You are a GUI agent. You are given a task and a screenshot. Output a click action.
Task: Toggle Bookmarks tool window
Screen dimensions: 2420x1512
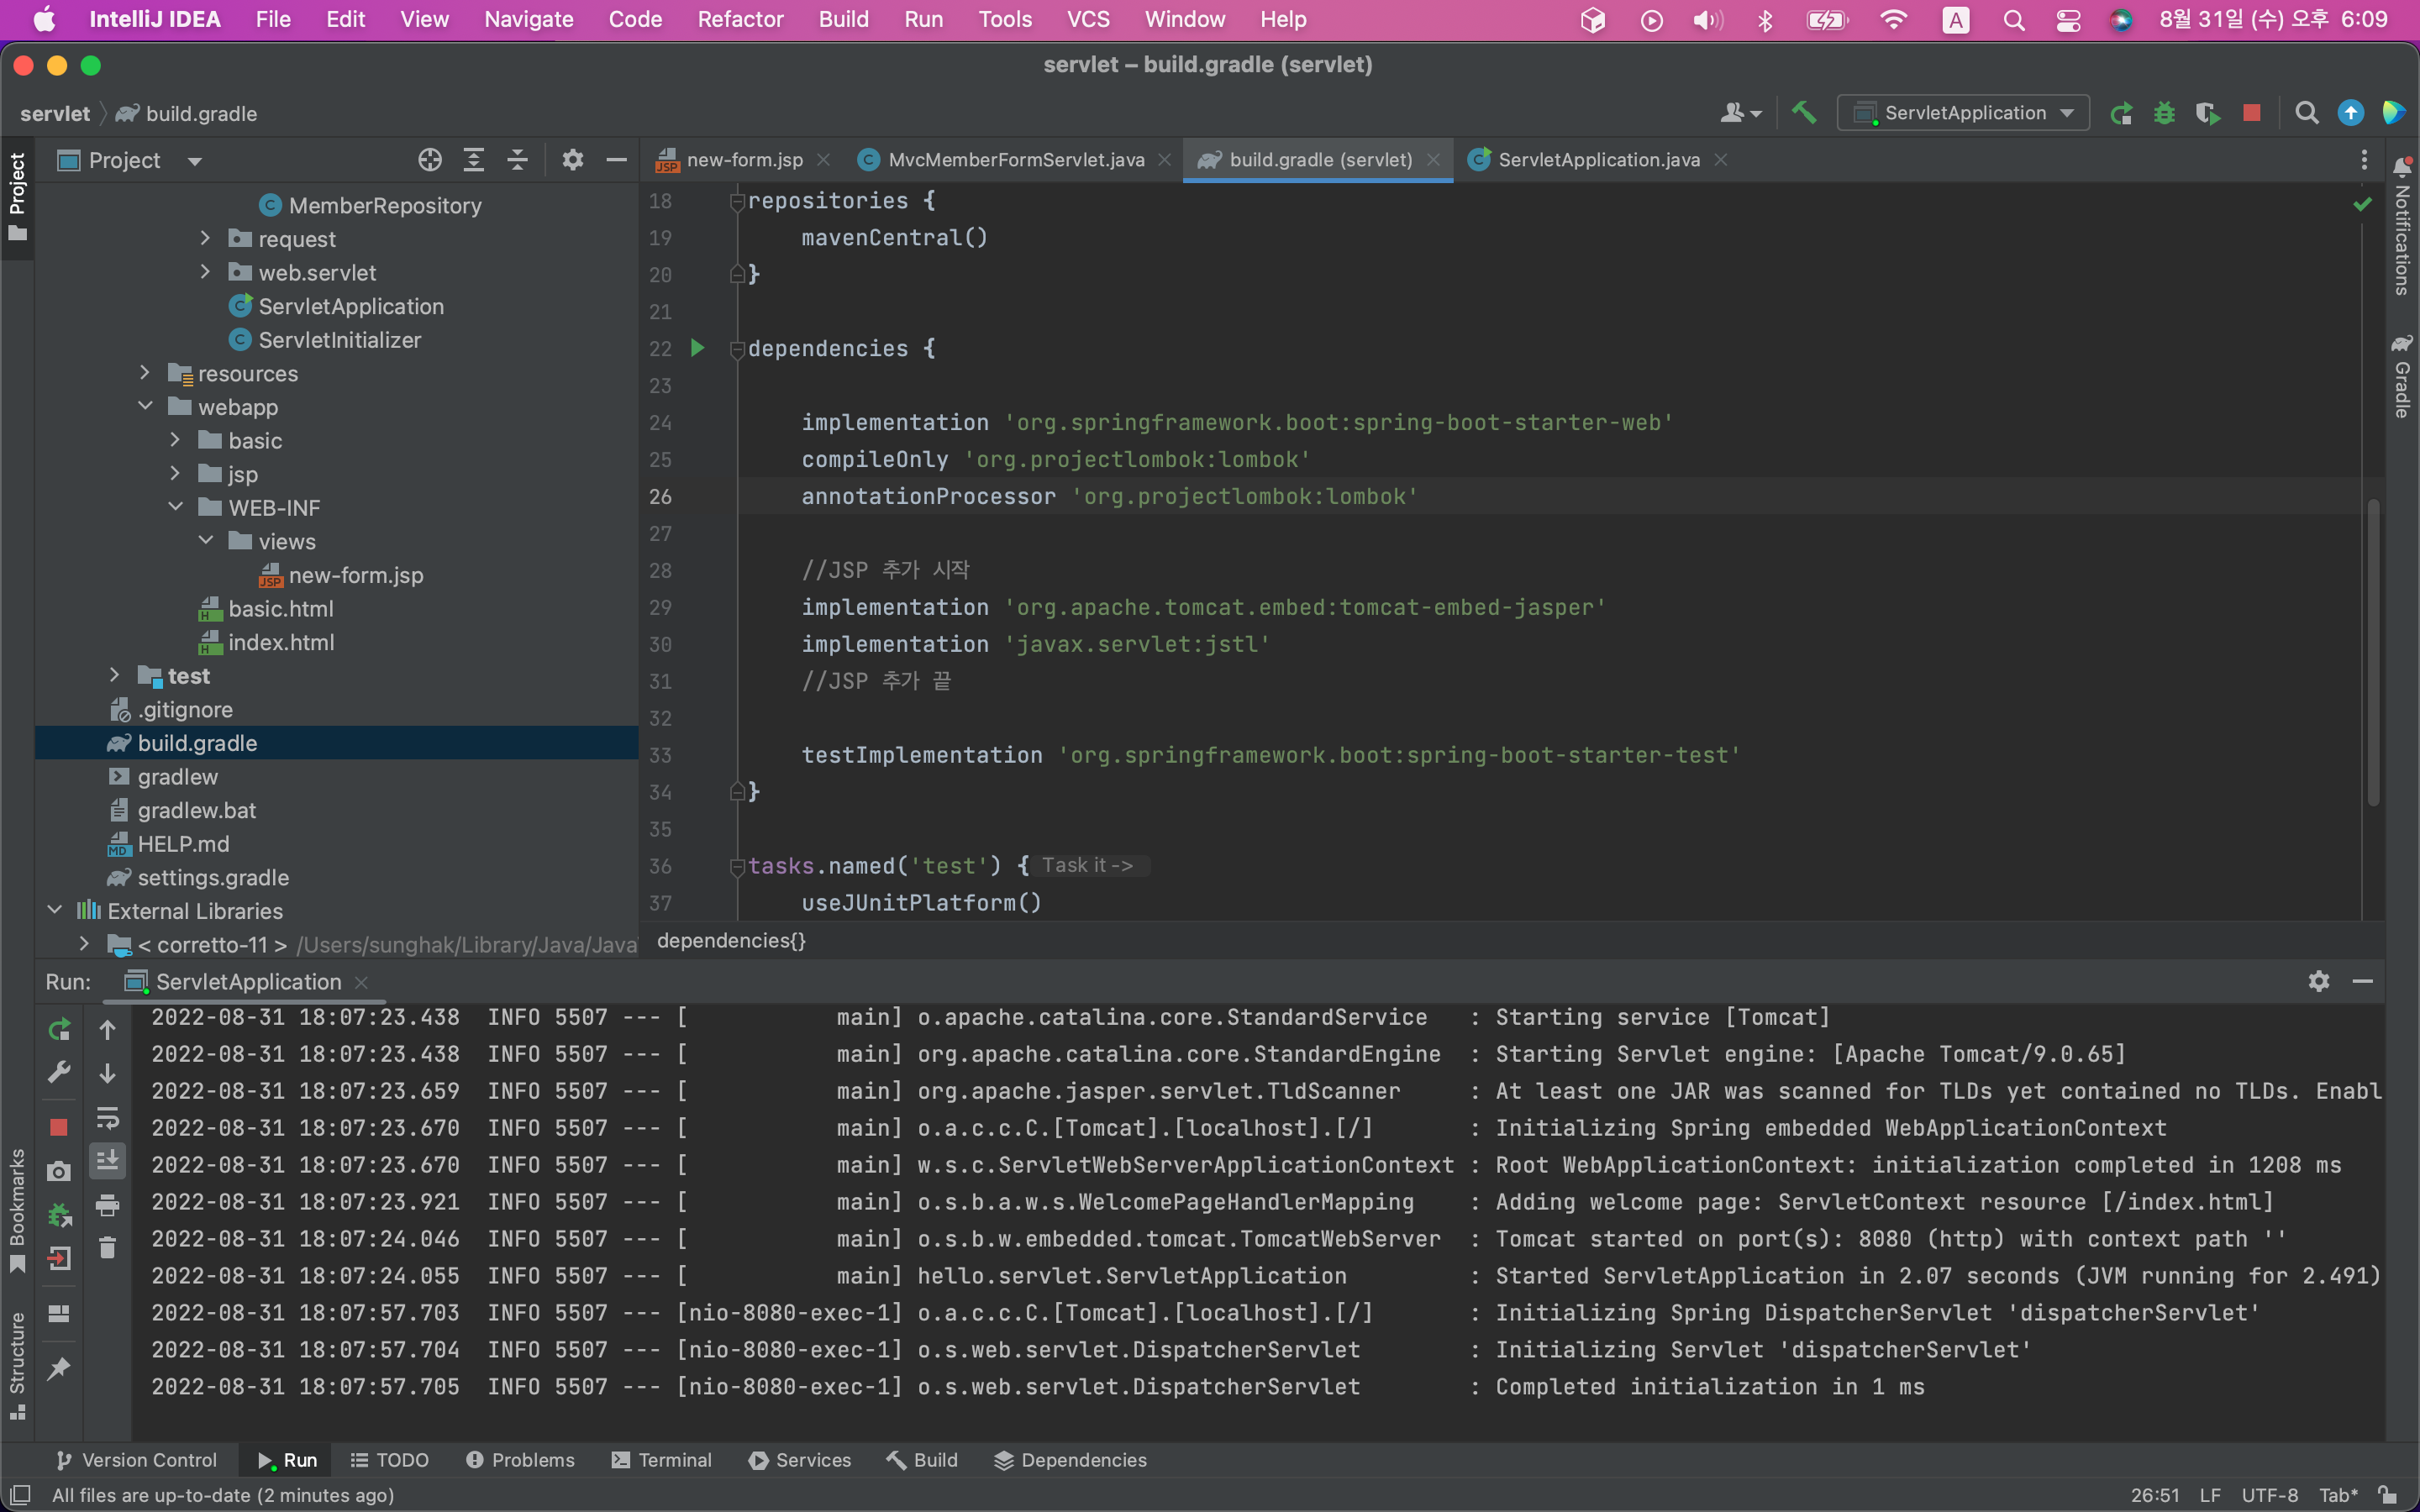click(x=17, y=1211)
